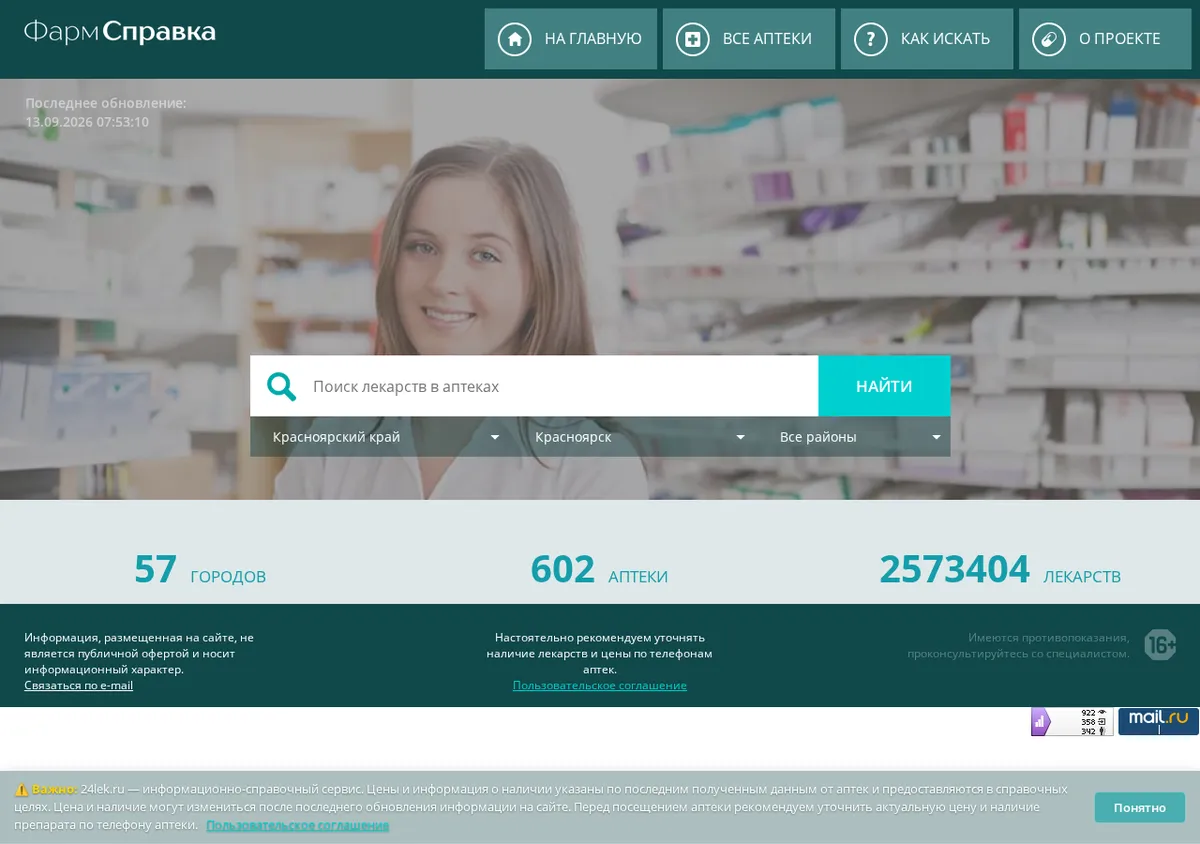Open Пользовательское соглашение link in the footer
This screenshot has width=1200, height=844.
pos(600,685)
